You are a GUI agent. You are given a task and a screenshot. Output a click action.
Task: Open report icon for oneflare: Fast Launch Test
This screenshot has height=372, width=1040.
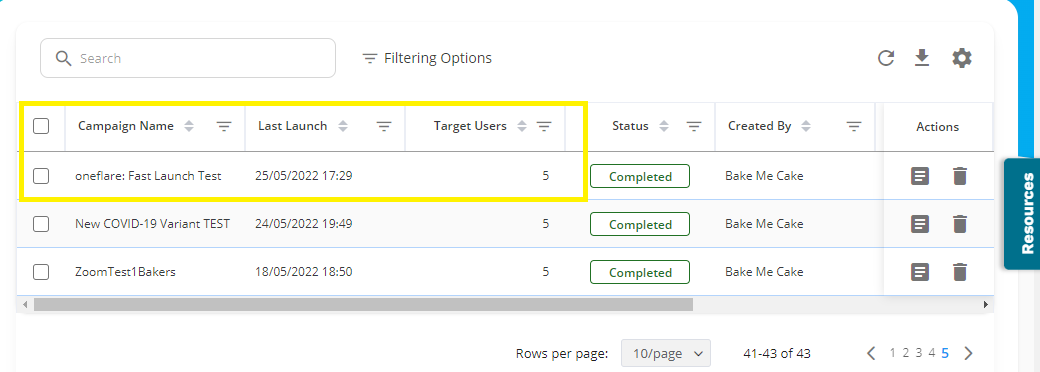coord(920,176)
